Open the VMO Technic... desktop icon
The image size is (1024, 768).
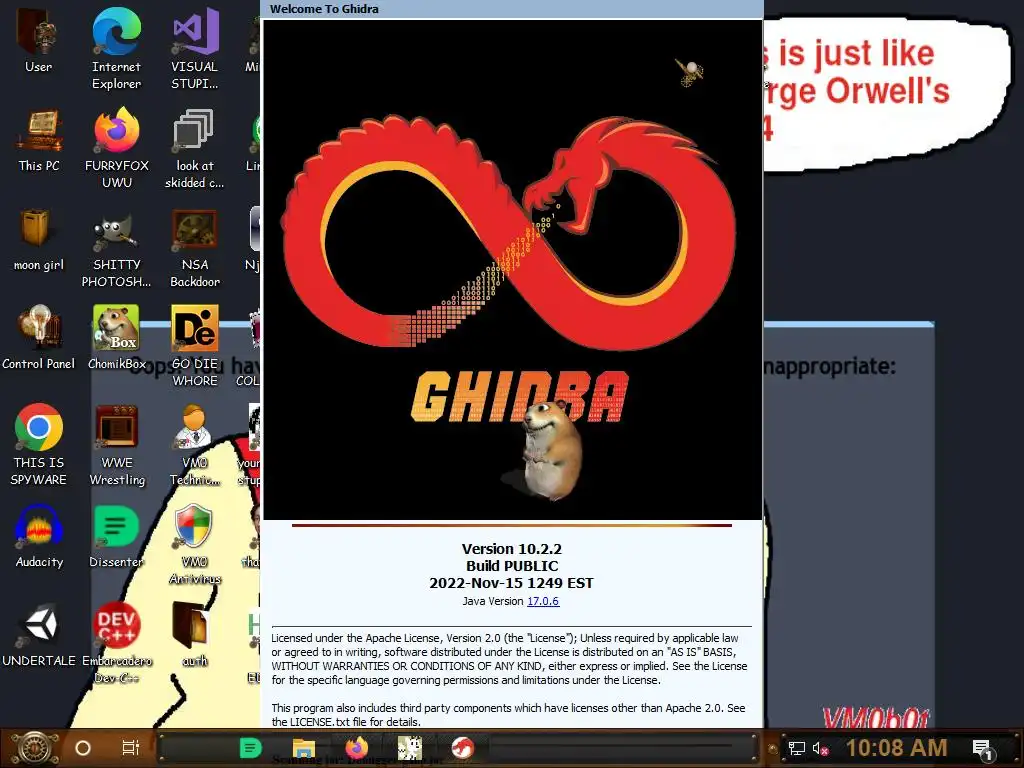pos(195,445)
